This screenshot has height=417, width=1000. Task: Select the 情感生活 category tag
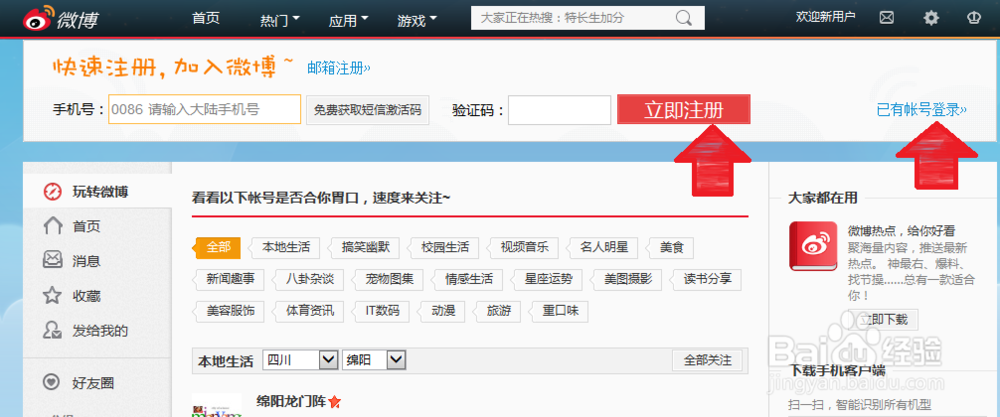click(469, 279)
